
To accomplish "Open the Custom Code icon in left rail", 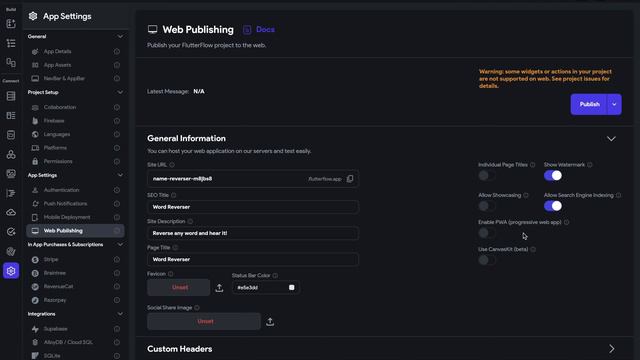I will click(x=11, y=193).
